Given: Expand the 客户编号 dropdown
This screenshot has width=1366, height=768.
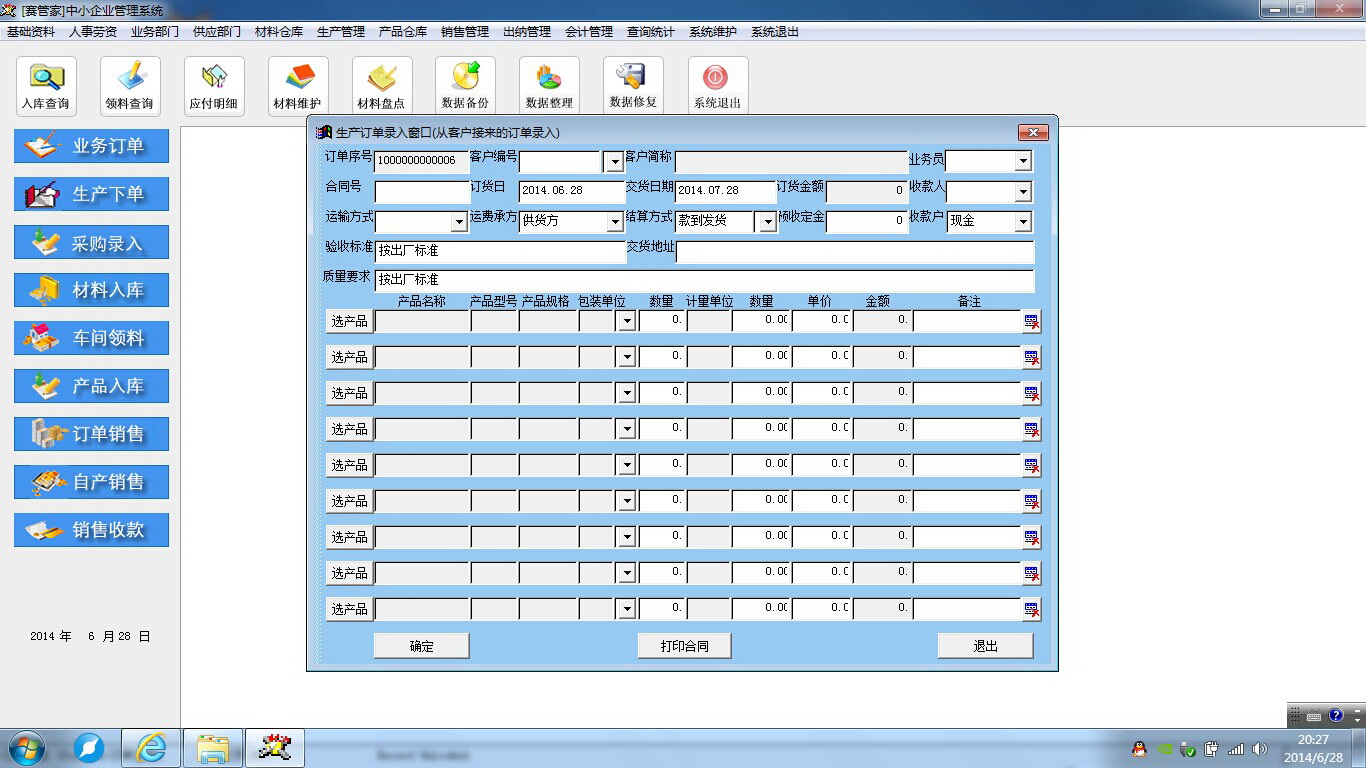Looking at the screenshot, I should click(613, 161).
